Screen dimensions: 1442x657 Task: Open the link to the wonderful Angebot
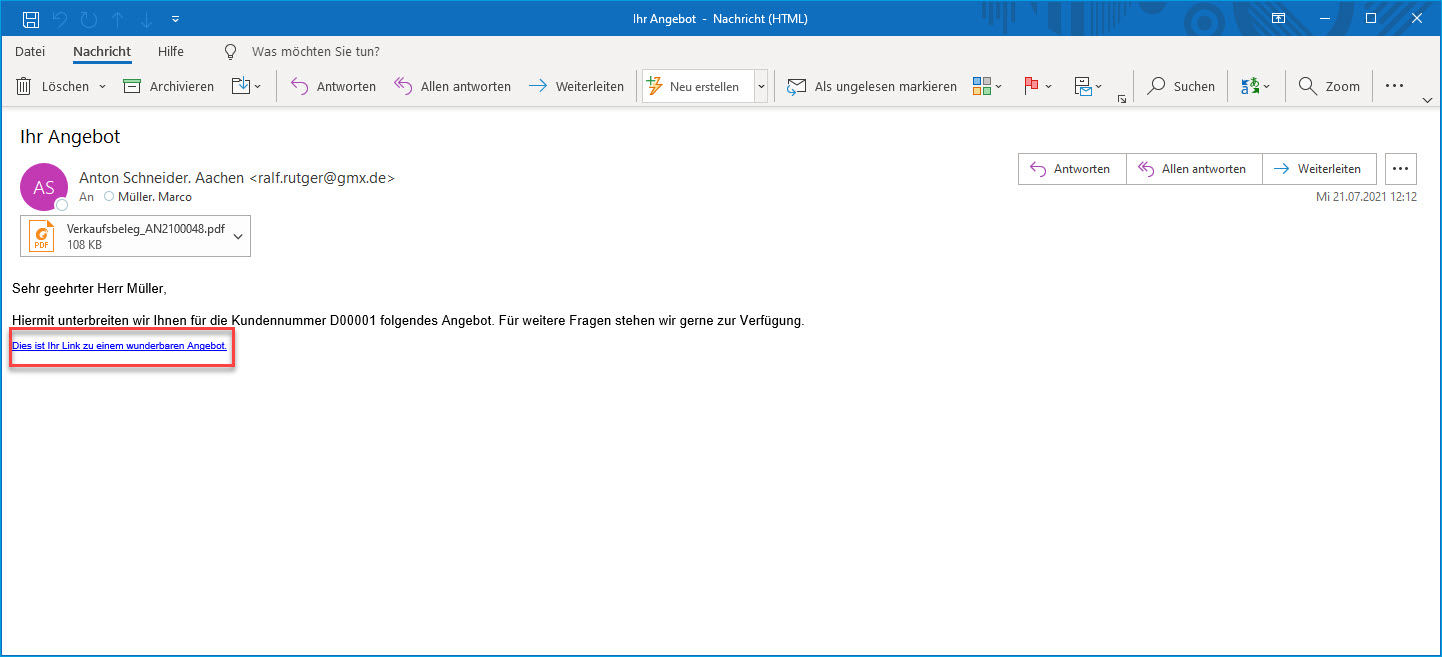(x=119, y=346)
